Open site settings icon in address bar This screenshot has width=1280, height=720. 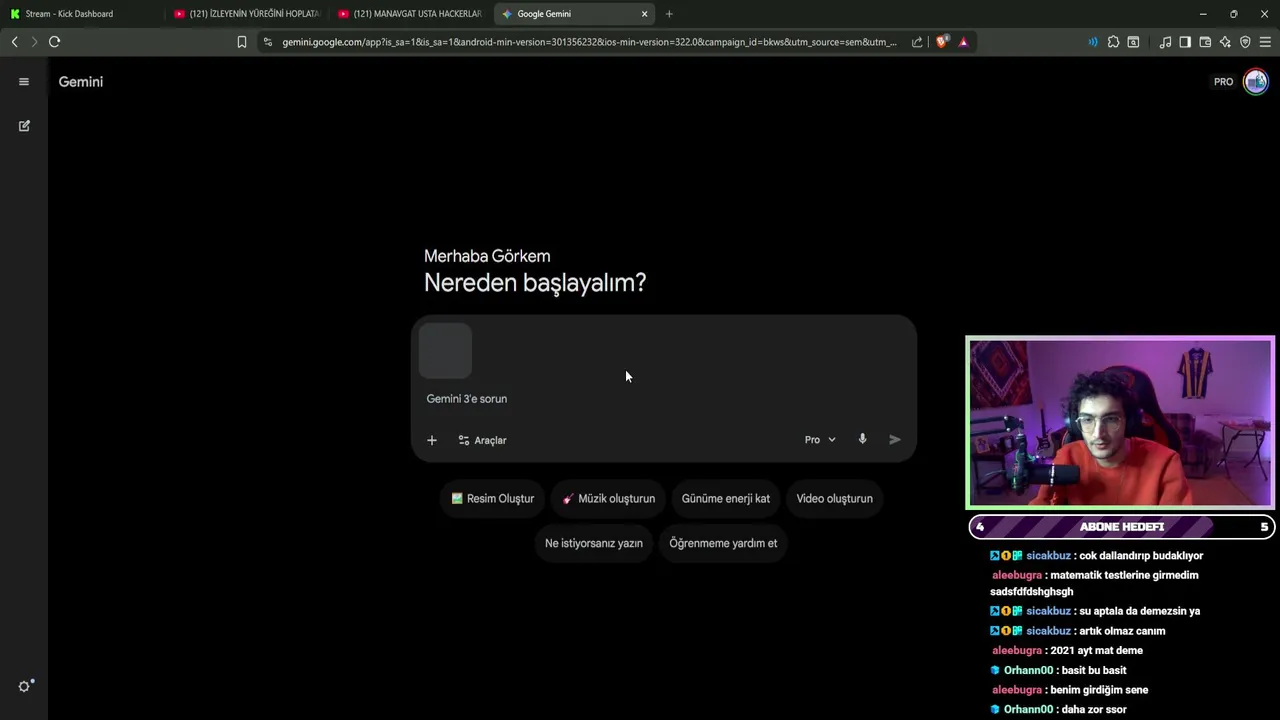[x=268, y=42]
